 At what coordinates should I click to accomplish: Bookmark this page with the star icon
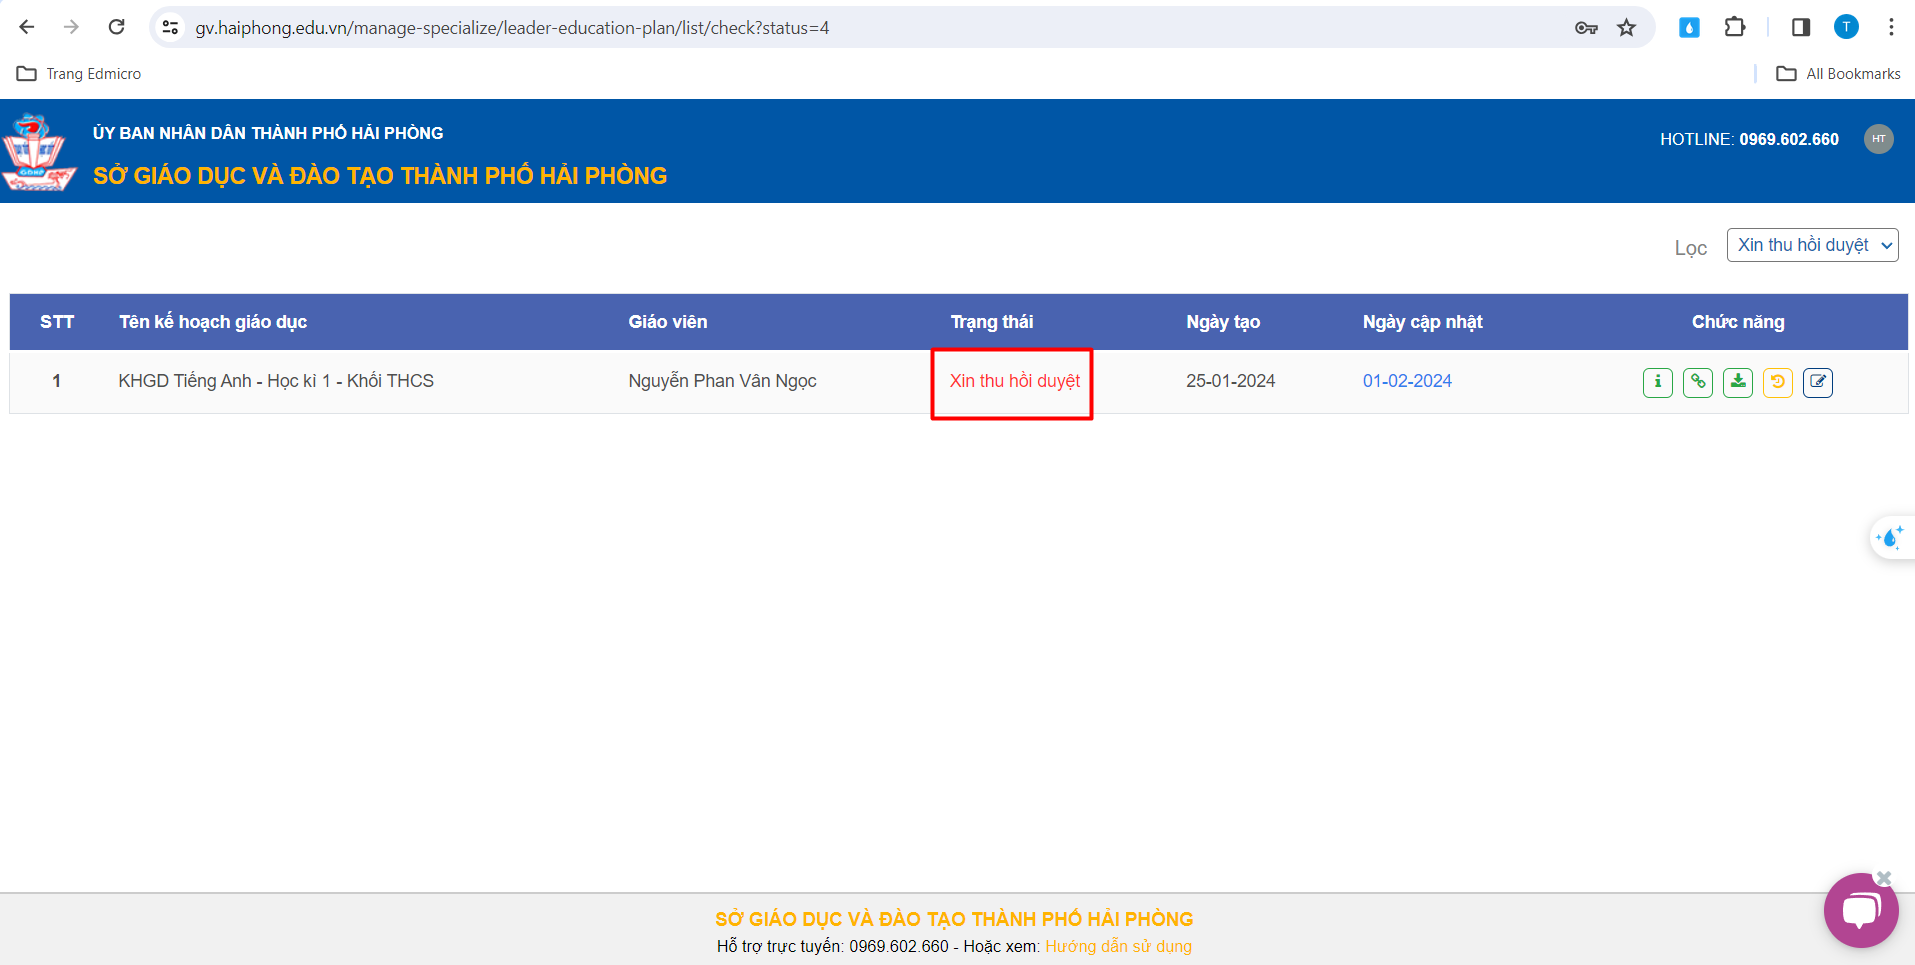point(1626,28)
